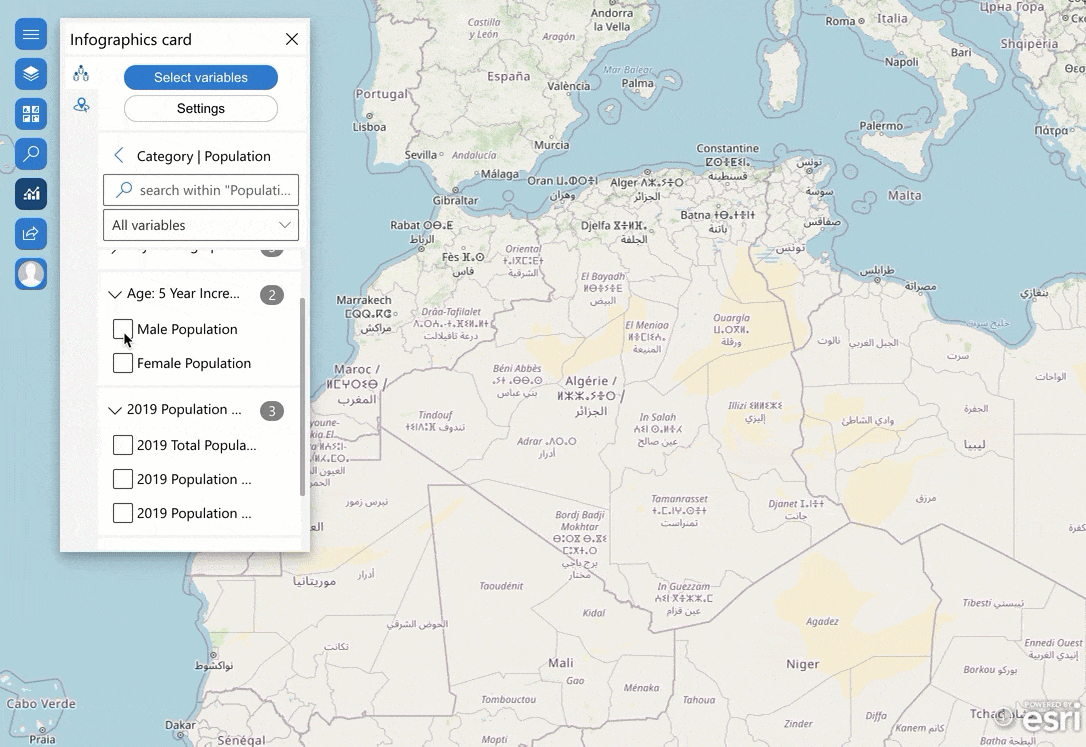Click the Dakar label on the map
The image size is (1086, 747).
pos(180,725)
